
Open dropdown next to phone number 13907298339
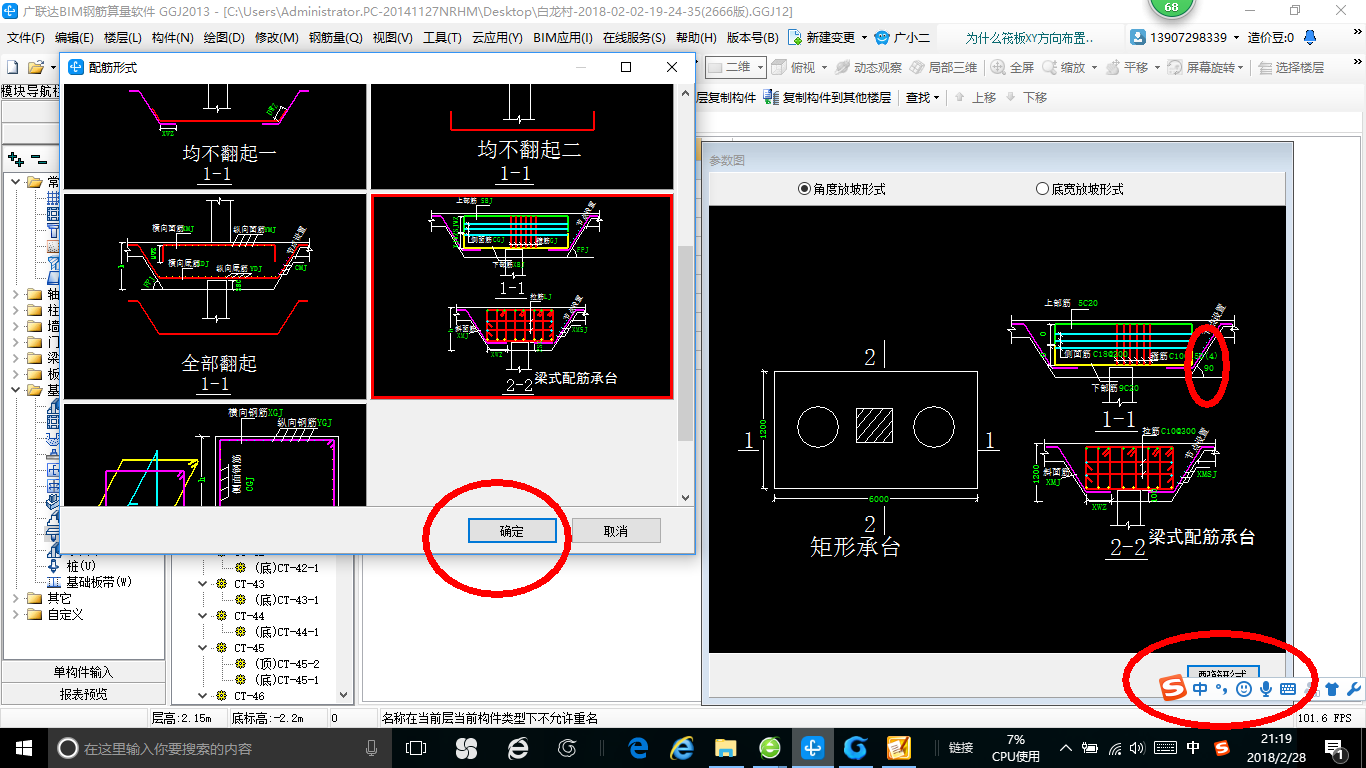click(x=1236, y=38)
